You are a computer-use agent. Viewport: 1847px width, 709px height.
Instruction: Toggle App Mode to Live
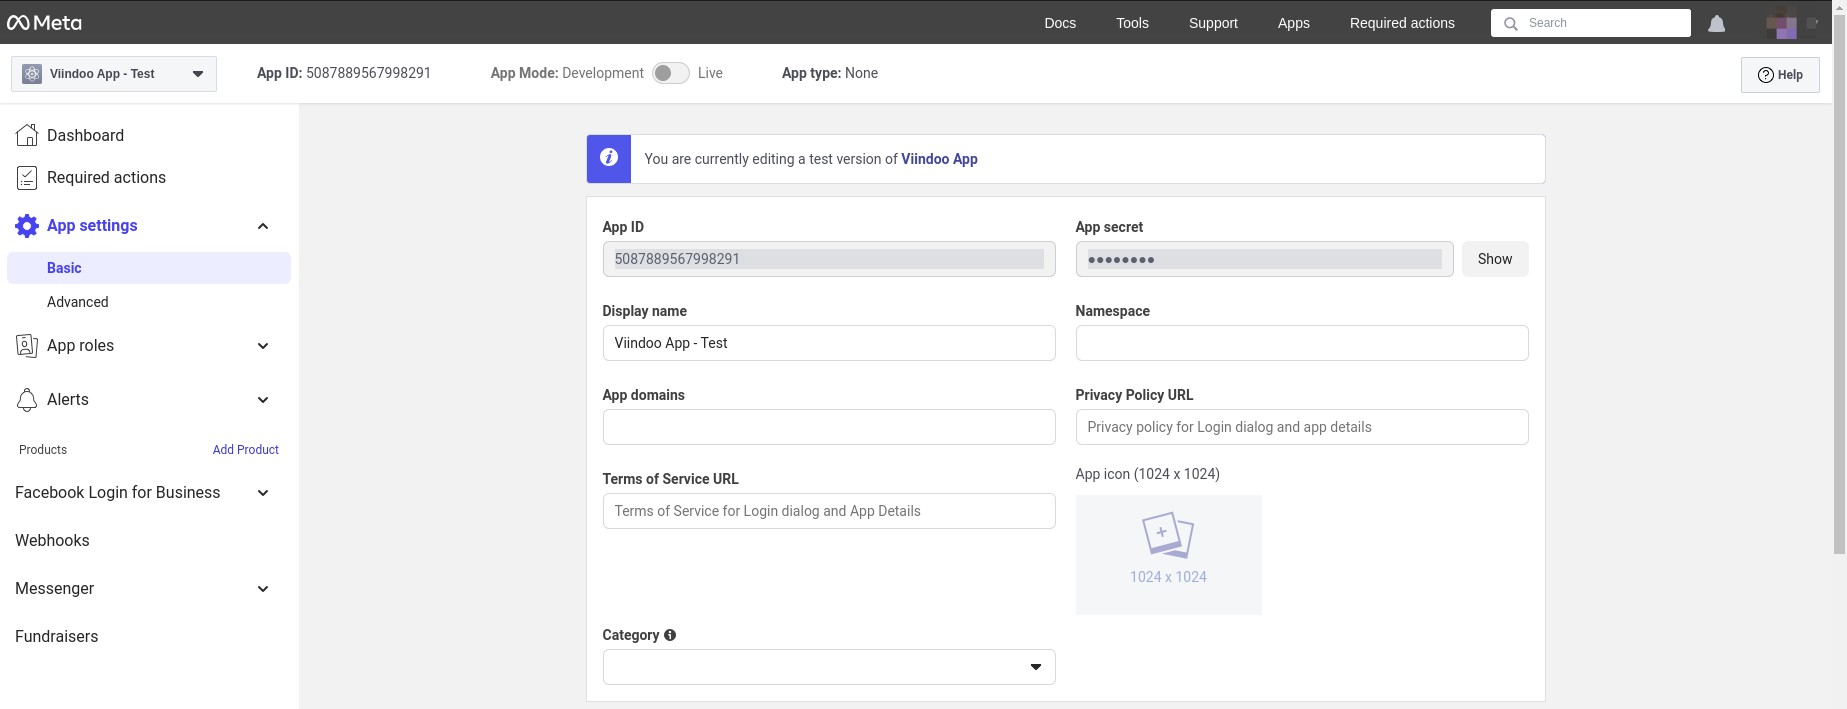click(671, 73)
